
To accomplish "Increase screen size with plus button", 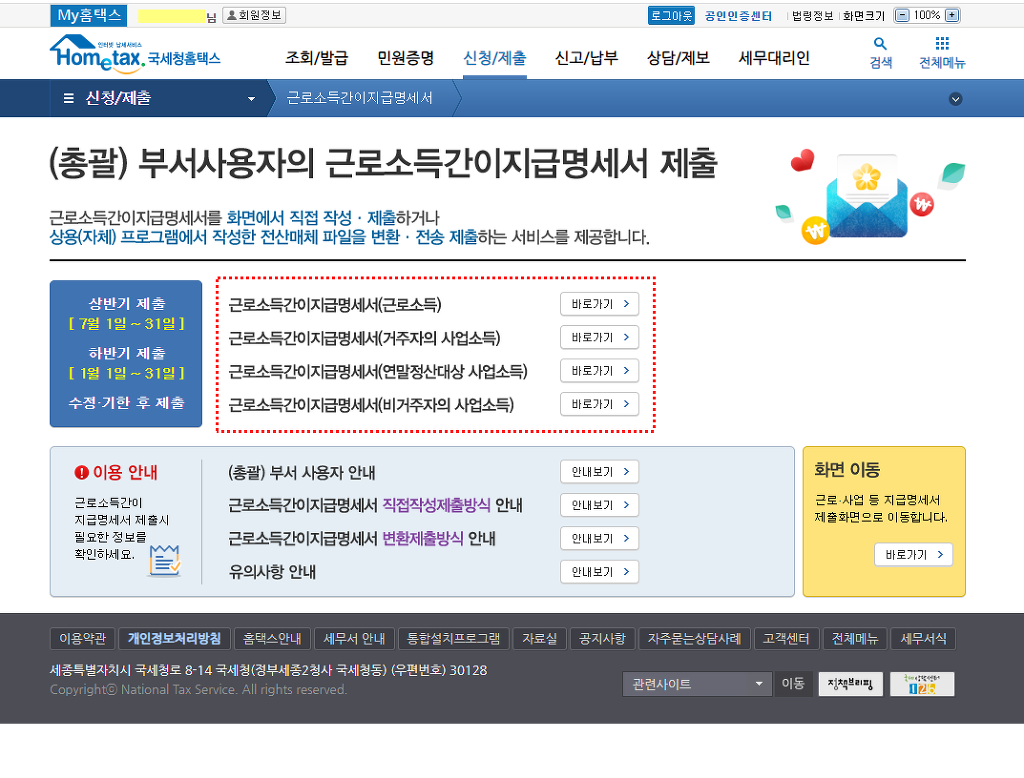I will point(952,16).
